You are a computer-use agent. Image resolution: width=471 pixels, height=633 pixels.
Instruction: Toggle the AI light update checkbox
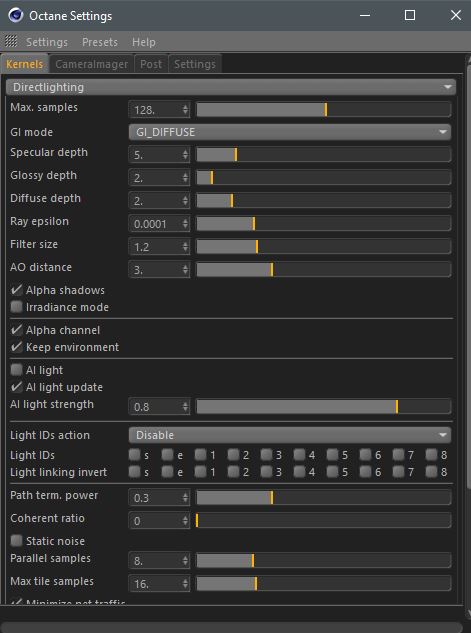(x=17, y=387)
